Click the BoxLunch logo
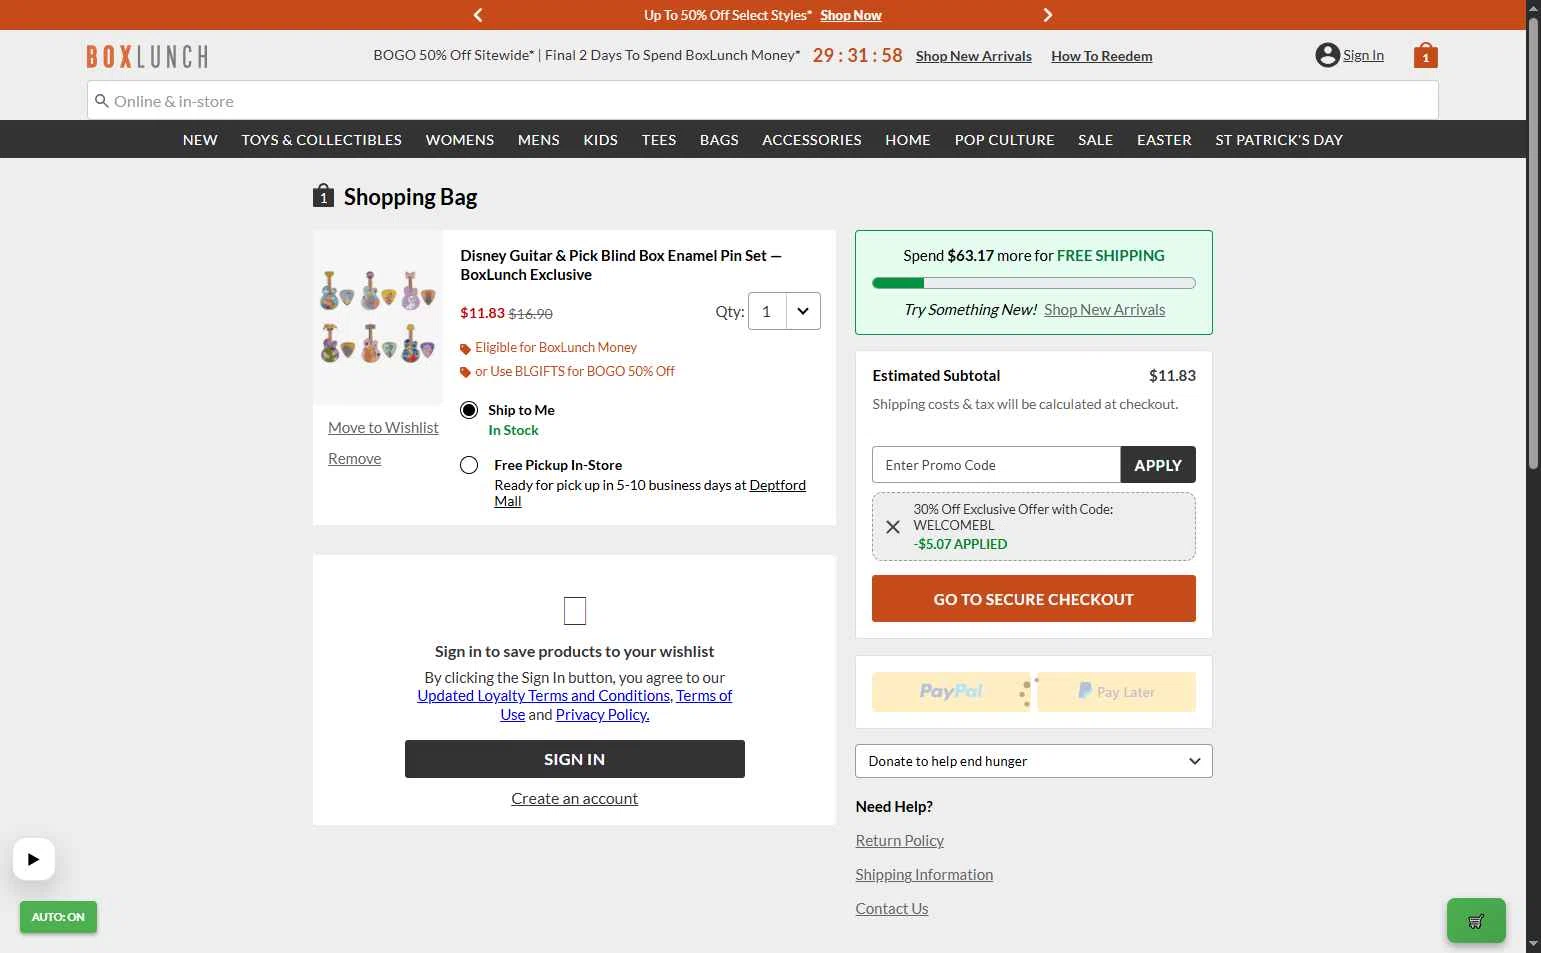 point(147,56)
